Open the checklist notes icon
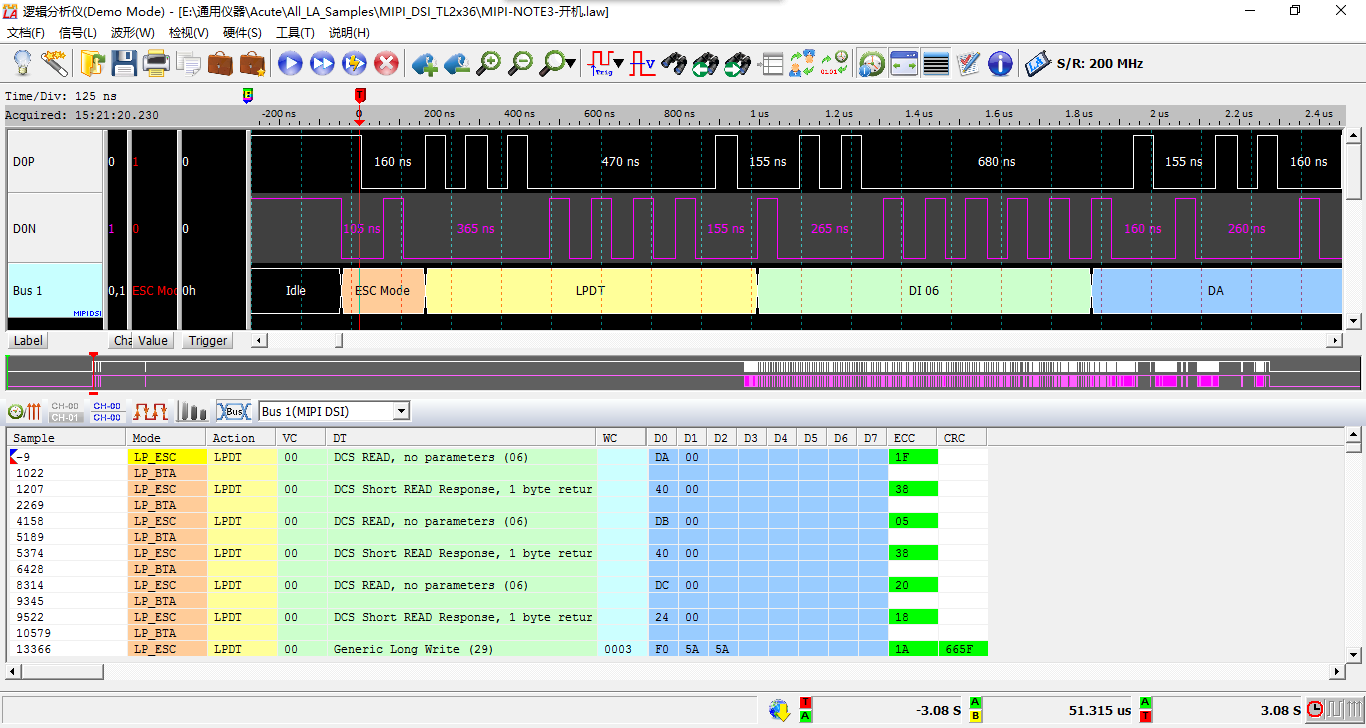The width and height of the screenshot is (1366, 728). click(x=968, y=64)
